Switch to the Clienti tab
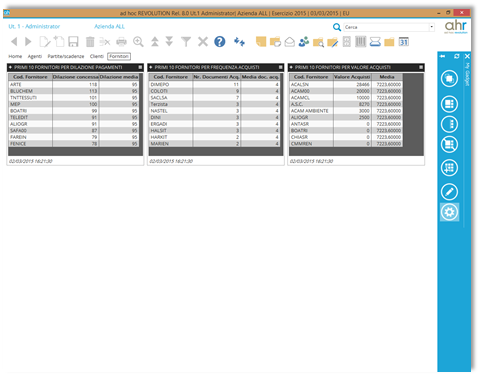Viewport: 480px width, 375px height. click(x=97, y=56)
